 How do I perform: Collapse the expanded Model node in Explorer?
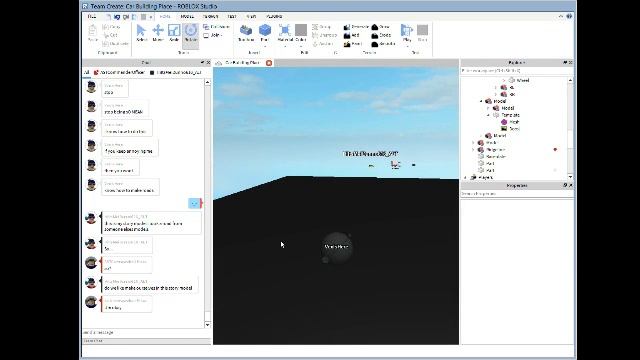[481, 101]
